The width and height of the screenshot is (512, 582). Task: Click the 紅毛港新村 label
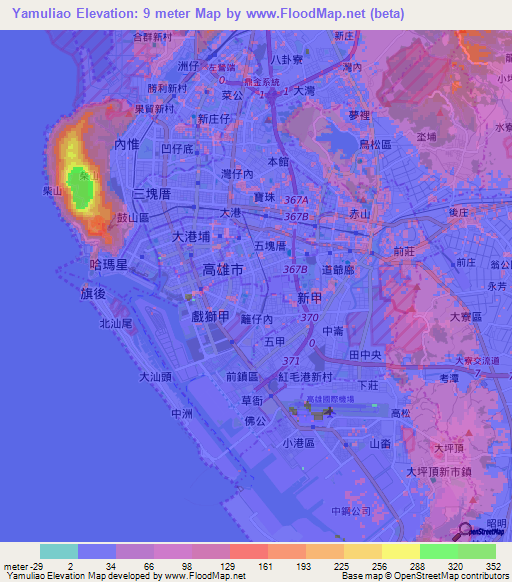pyautogui.click(x=305, y=377)
